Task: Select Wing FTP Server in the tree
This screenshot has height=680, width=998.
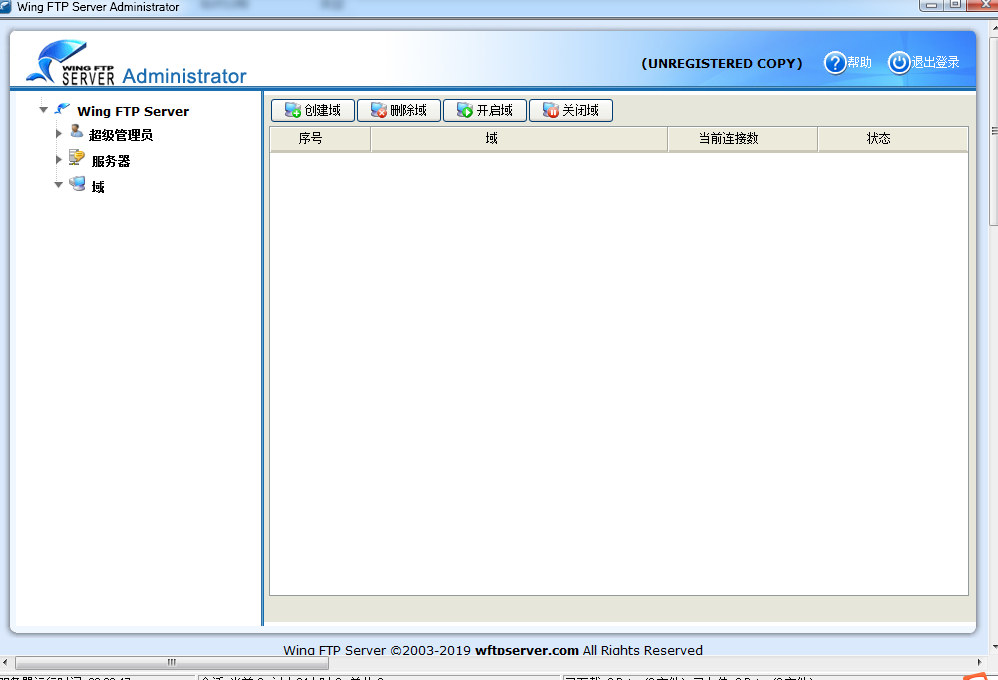Action: coord(133,111)
